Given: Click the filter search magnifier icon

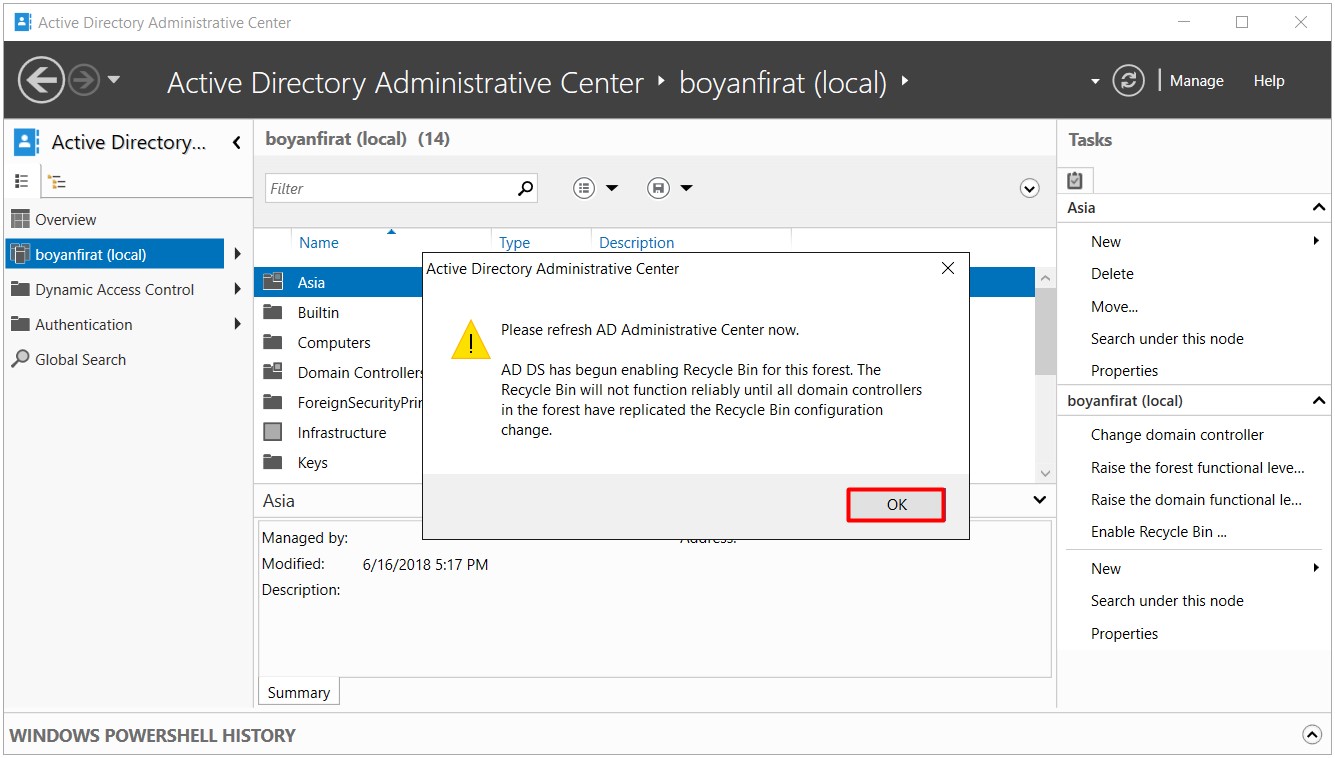Looking at the screenshot, I should tap(525, 188).
